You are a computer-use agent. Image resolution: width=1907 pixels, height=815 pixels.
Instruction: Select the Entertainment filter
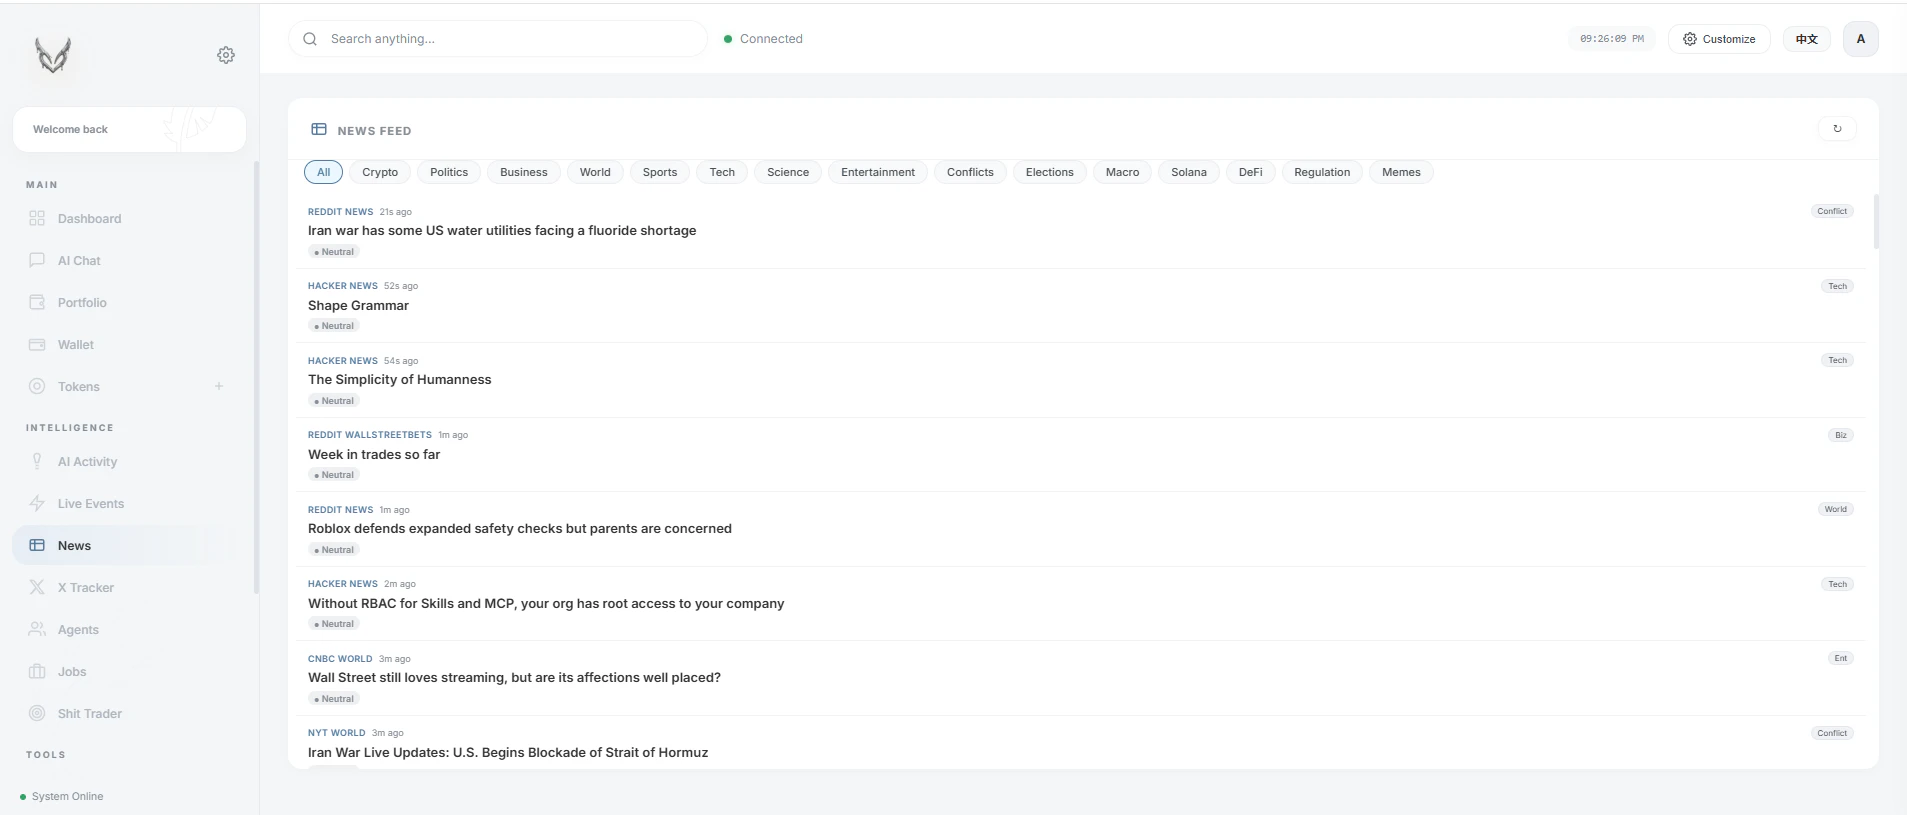[878, 172]
